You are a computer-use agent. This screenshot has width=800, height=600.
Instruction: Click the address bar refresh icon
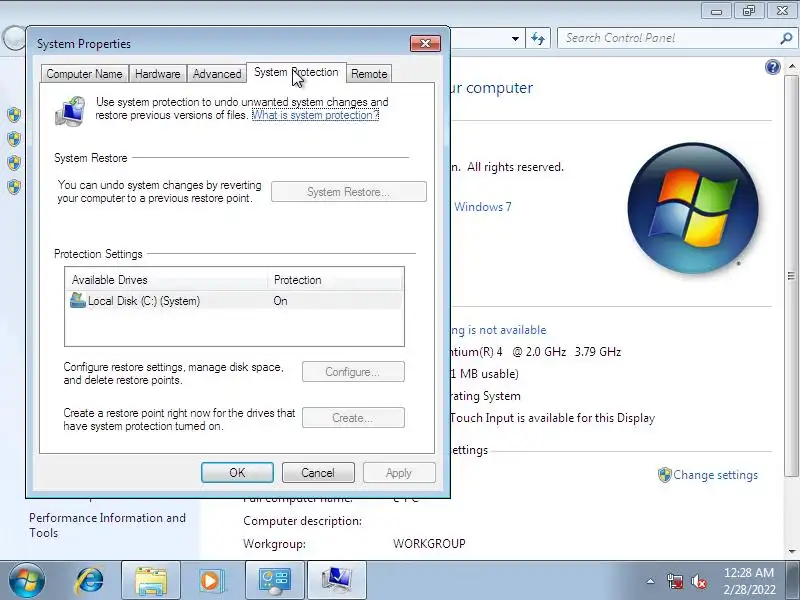[538, 38]
